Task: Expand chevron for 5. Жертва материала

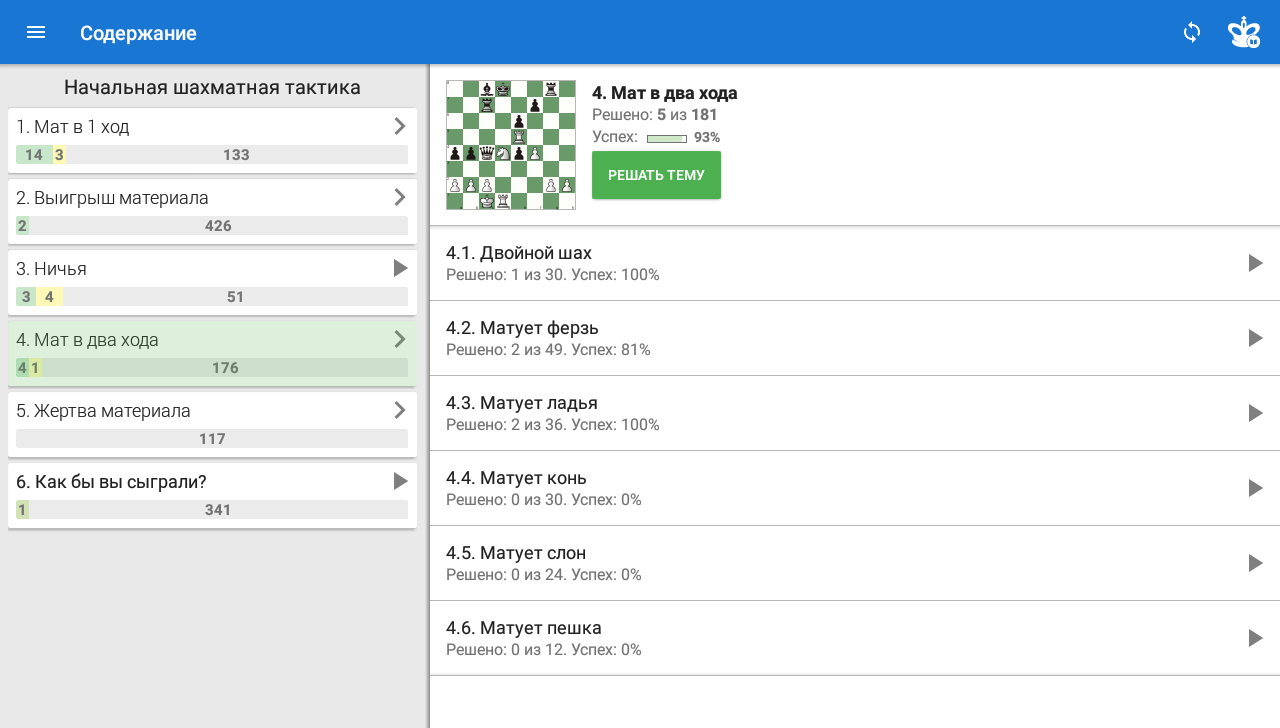Action: pyautogui.click(x=400, y=410)
